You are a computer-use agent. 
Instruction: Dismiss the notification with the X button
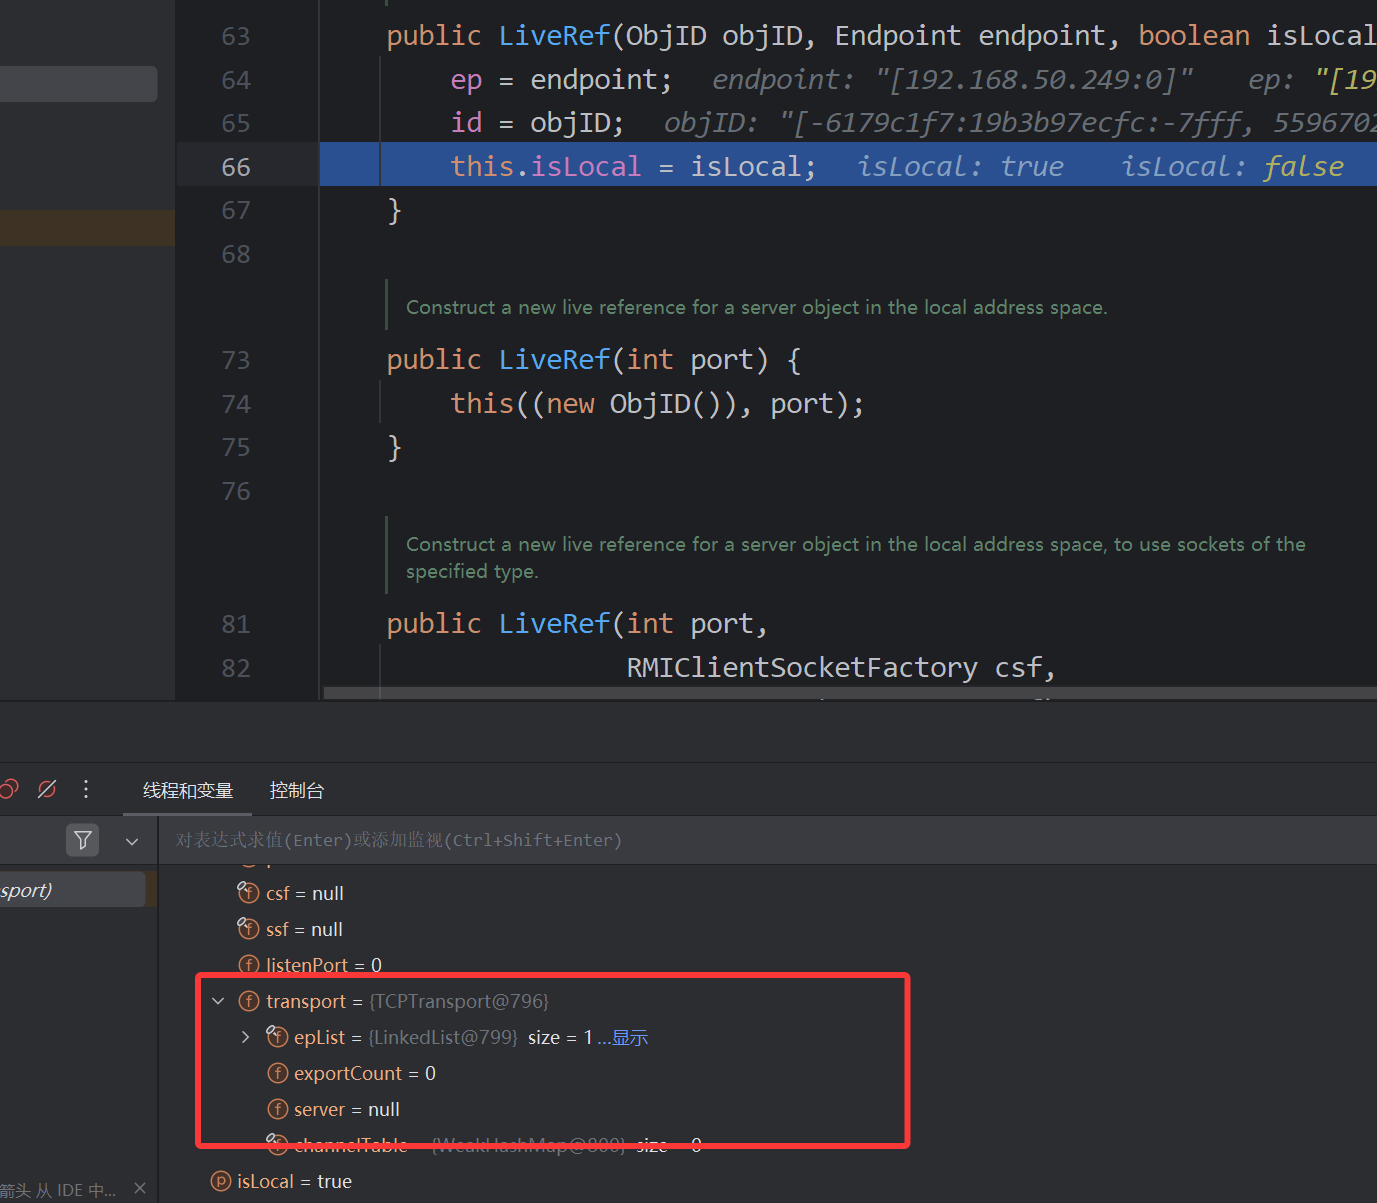tap(140, 1188)
